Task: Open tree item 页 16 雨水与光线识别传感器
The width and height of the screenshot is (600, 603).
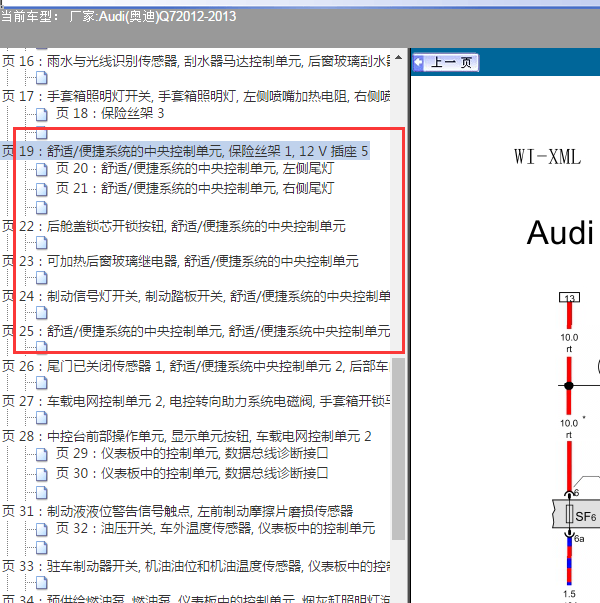Action: click(196, 61)
